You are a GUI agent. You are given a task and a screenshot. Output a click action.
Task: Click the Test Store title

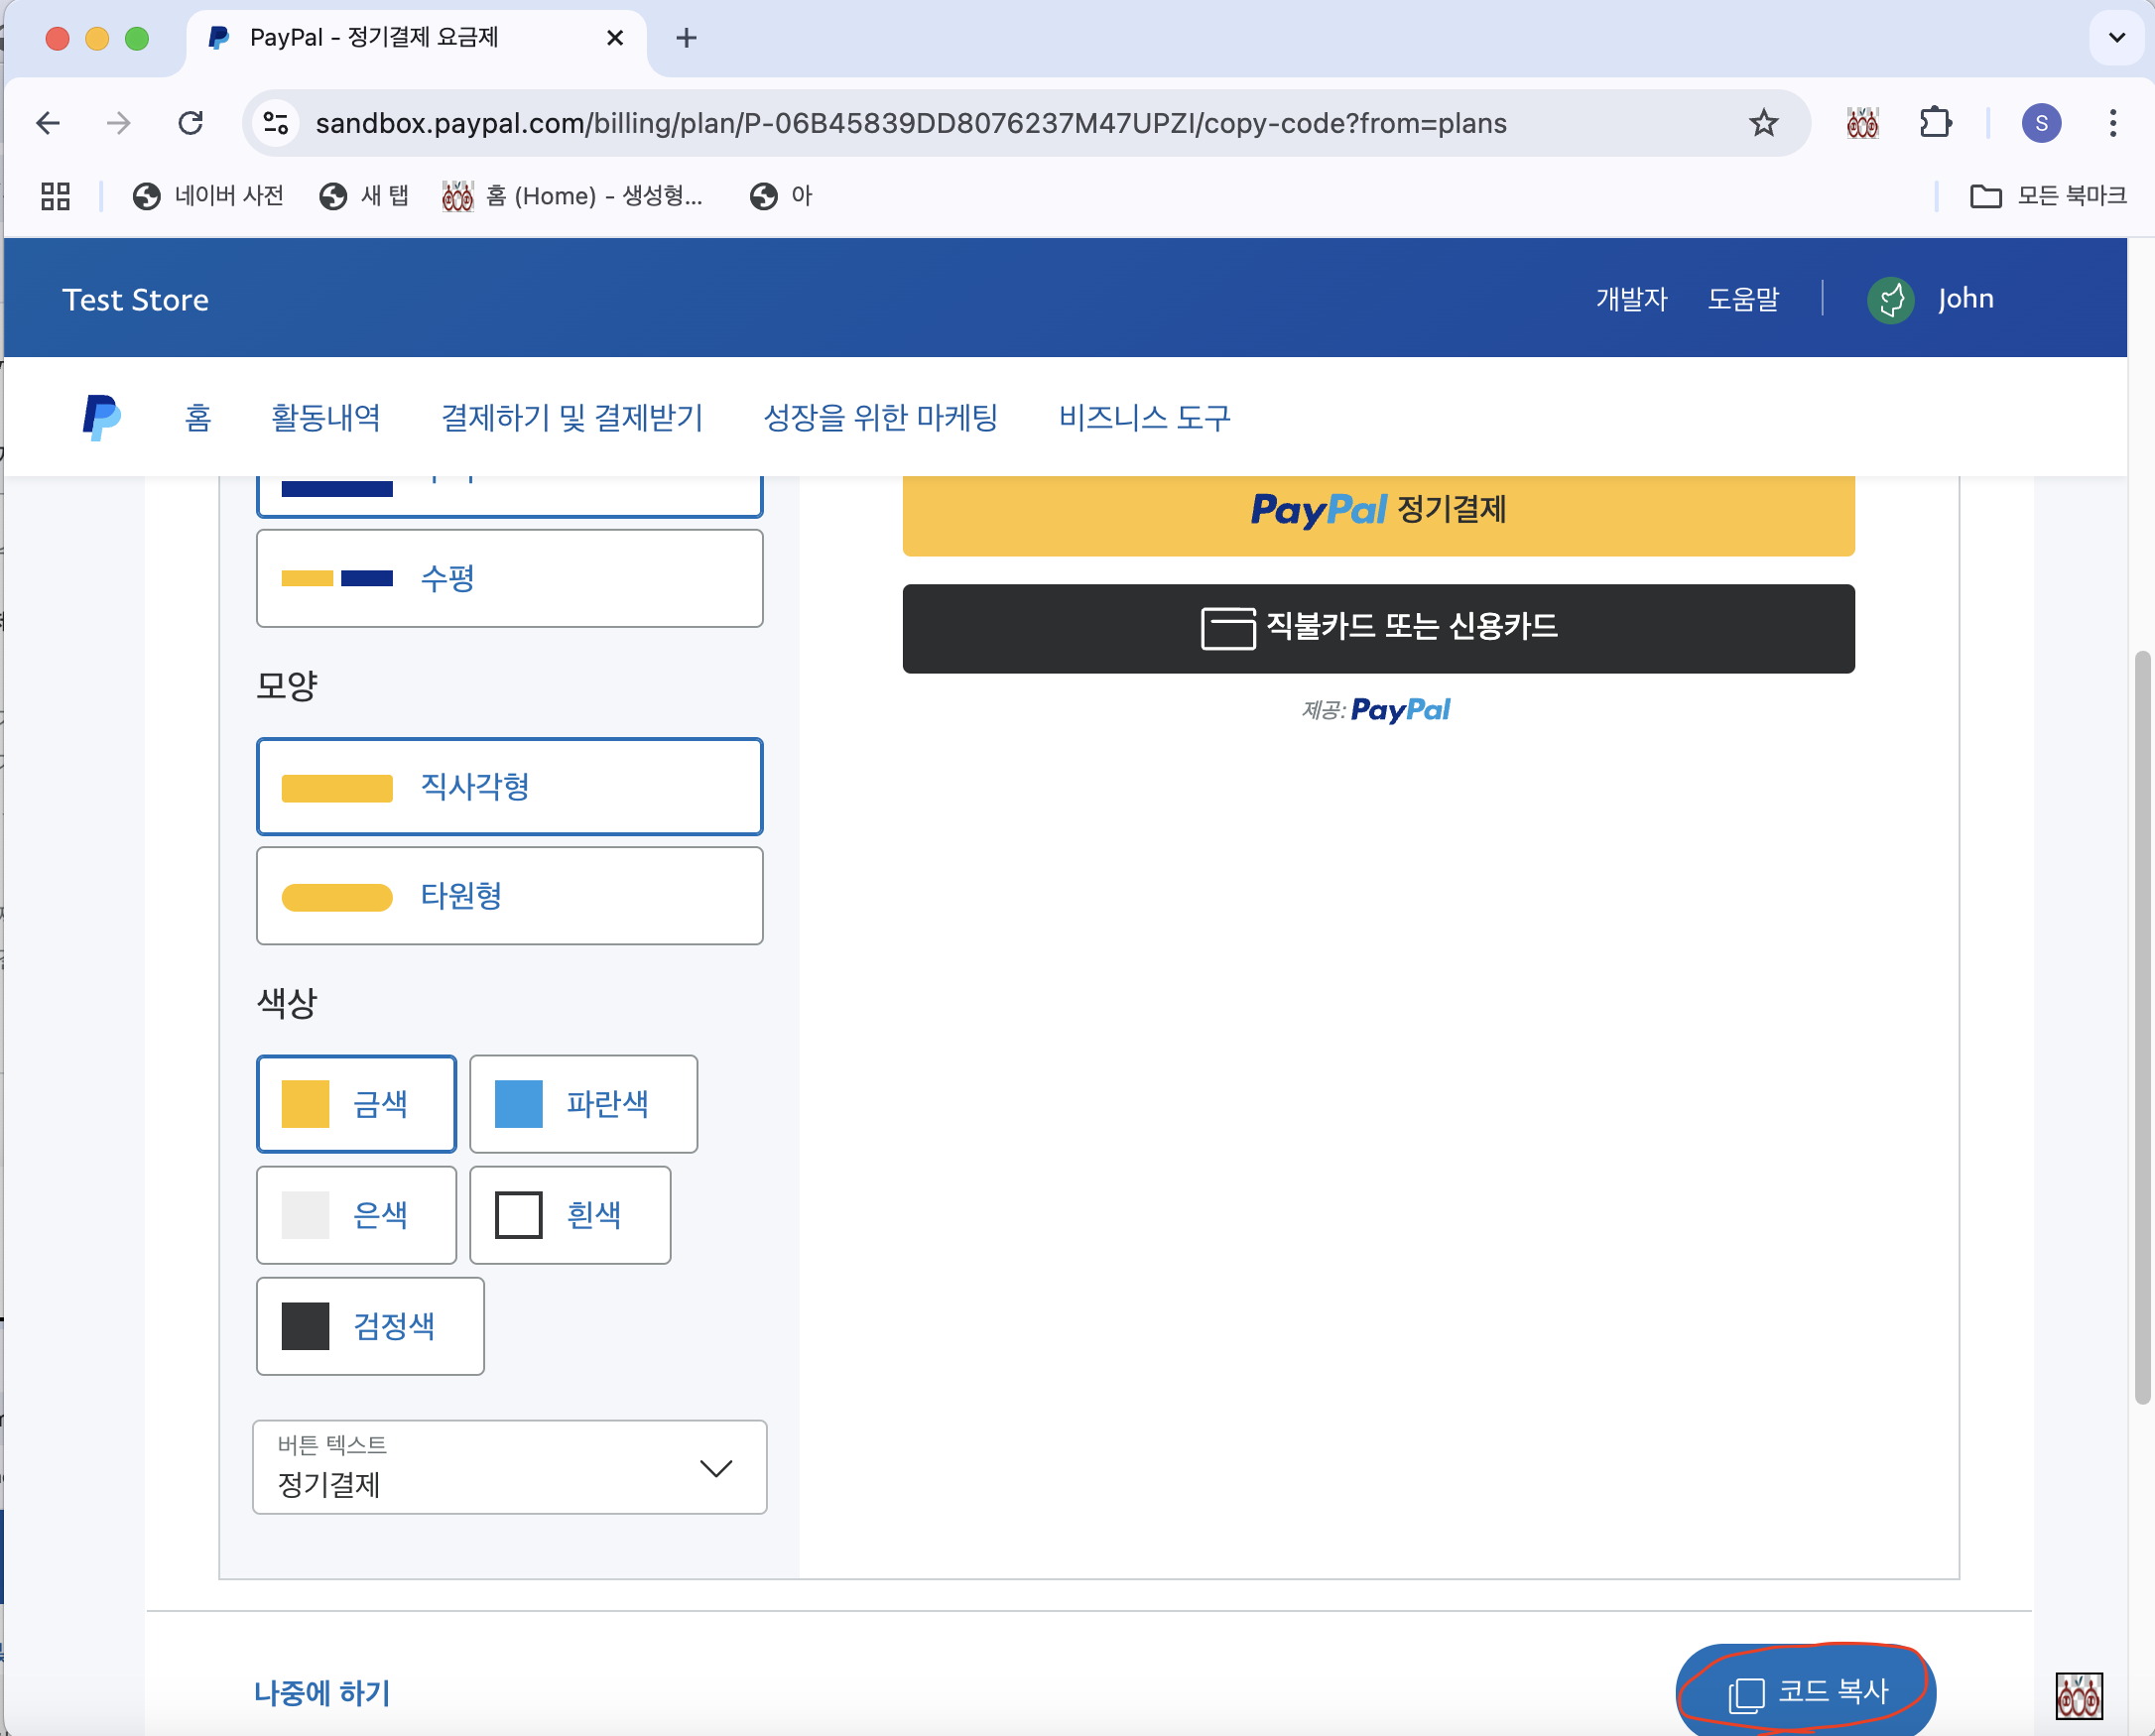click(135, 300)
